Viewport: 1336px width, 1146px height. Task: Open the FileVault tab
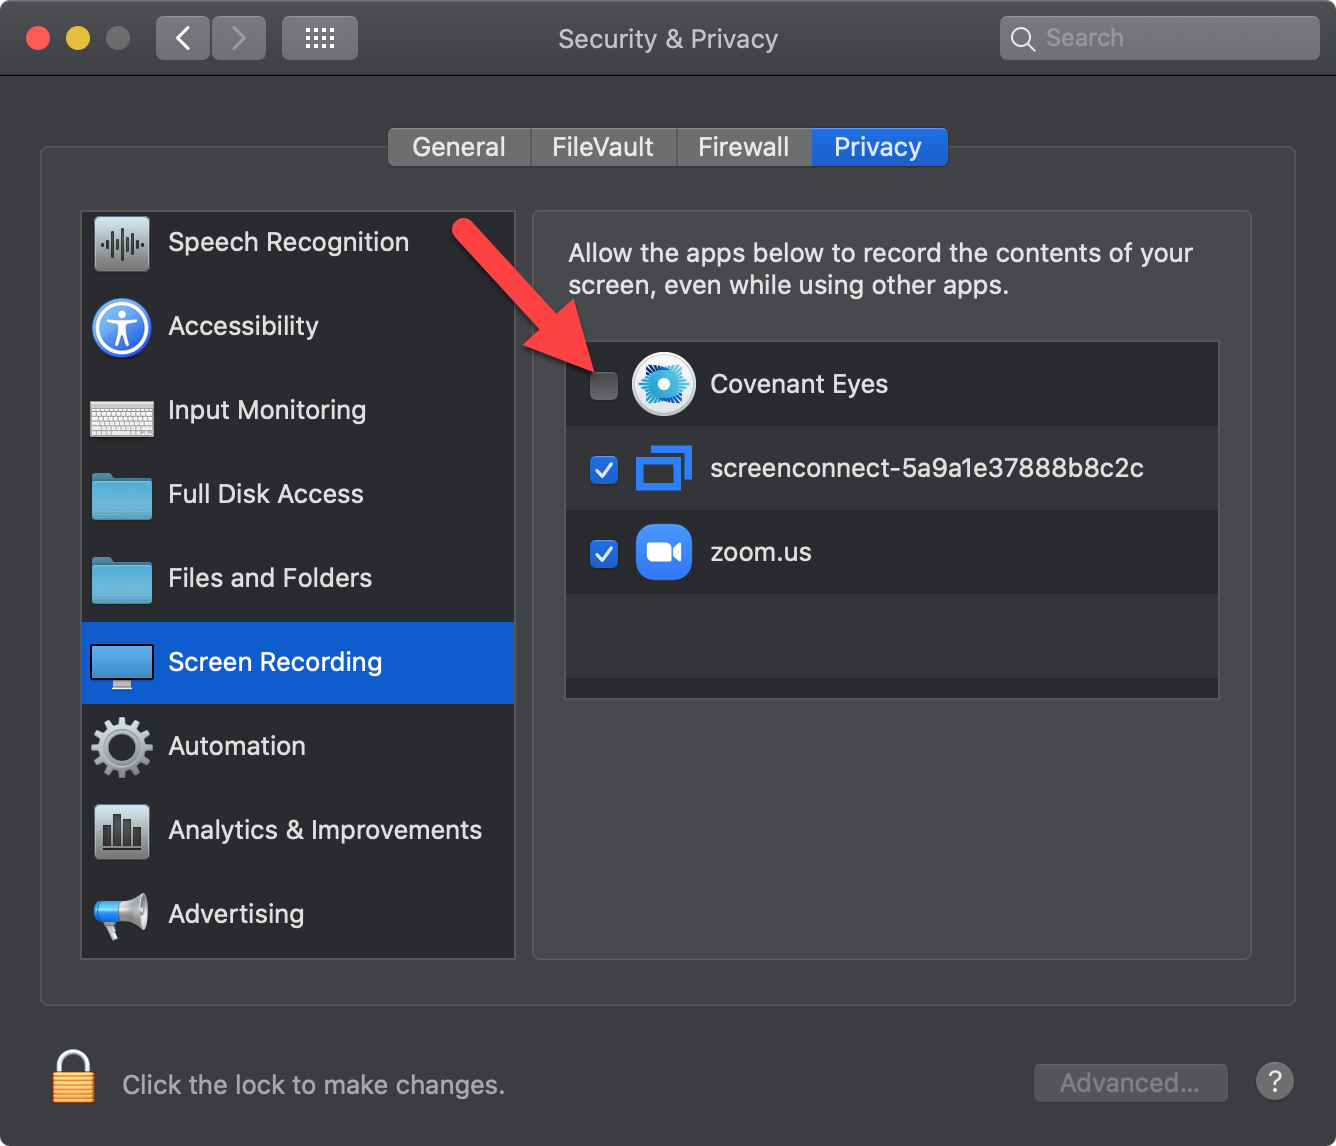tap(603, 147)
